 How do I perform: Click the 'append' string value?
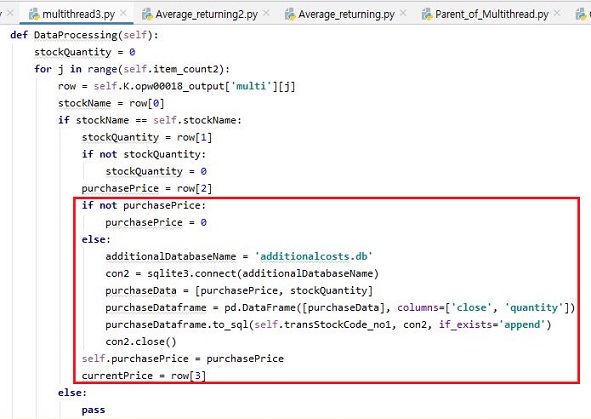click(522, 324)
